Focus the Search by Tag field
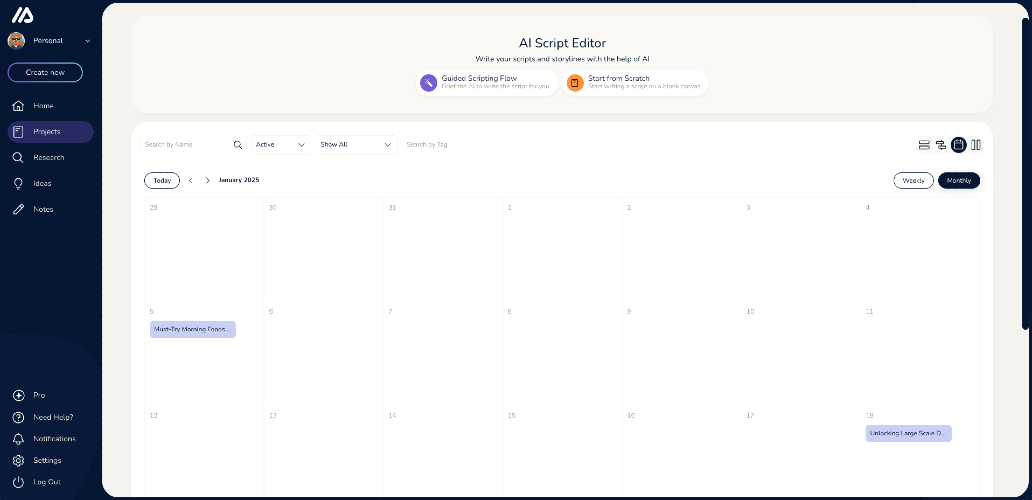The height and width of the screenshot is (500, 1032). point(446,145)
